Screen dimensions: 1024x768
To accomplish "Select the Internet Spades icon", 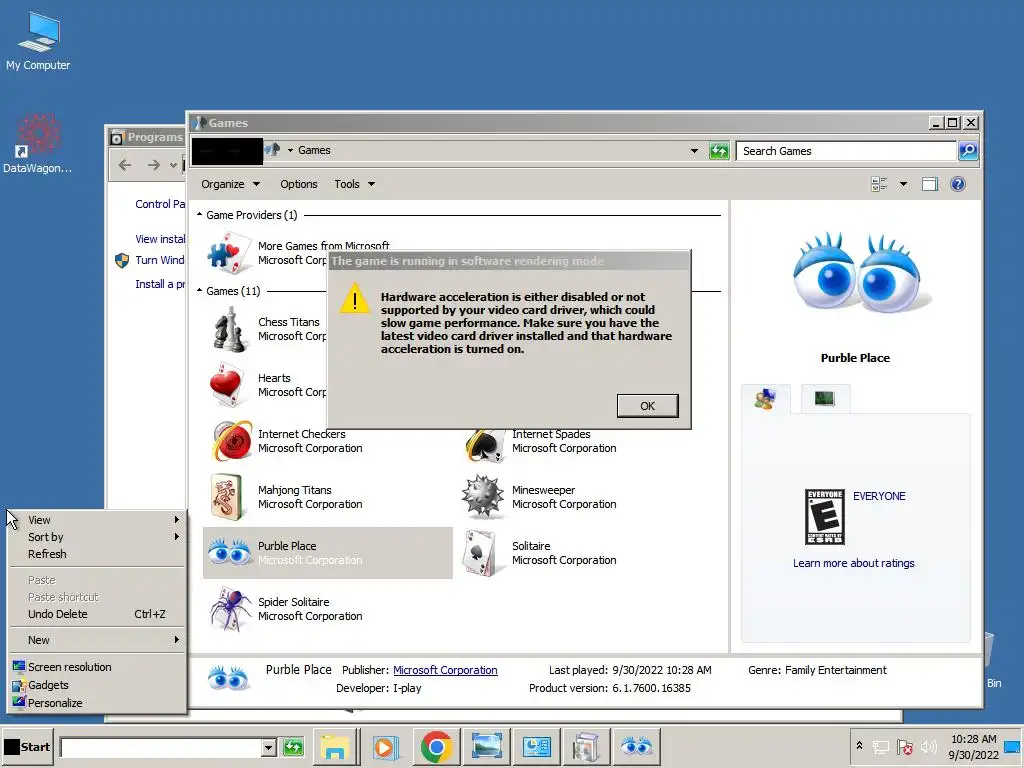I will [485, 444].
